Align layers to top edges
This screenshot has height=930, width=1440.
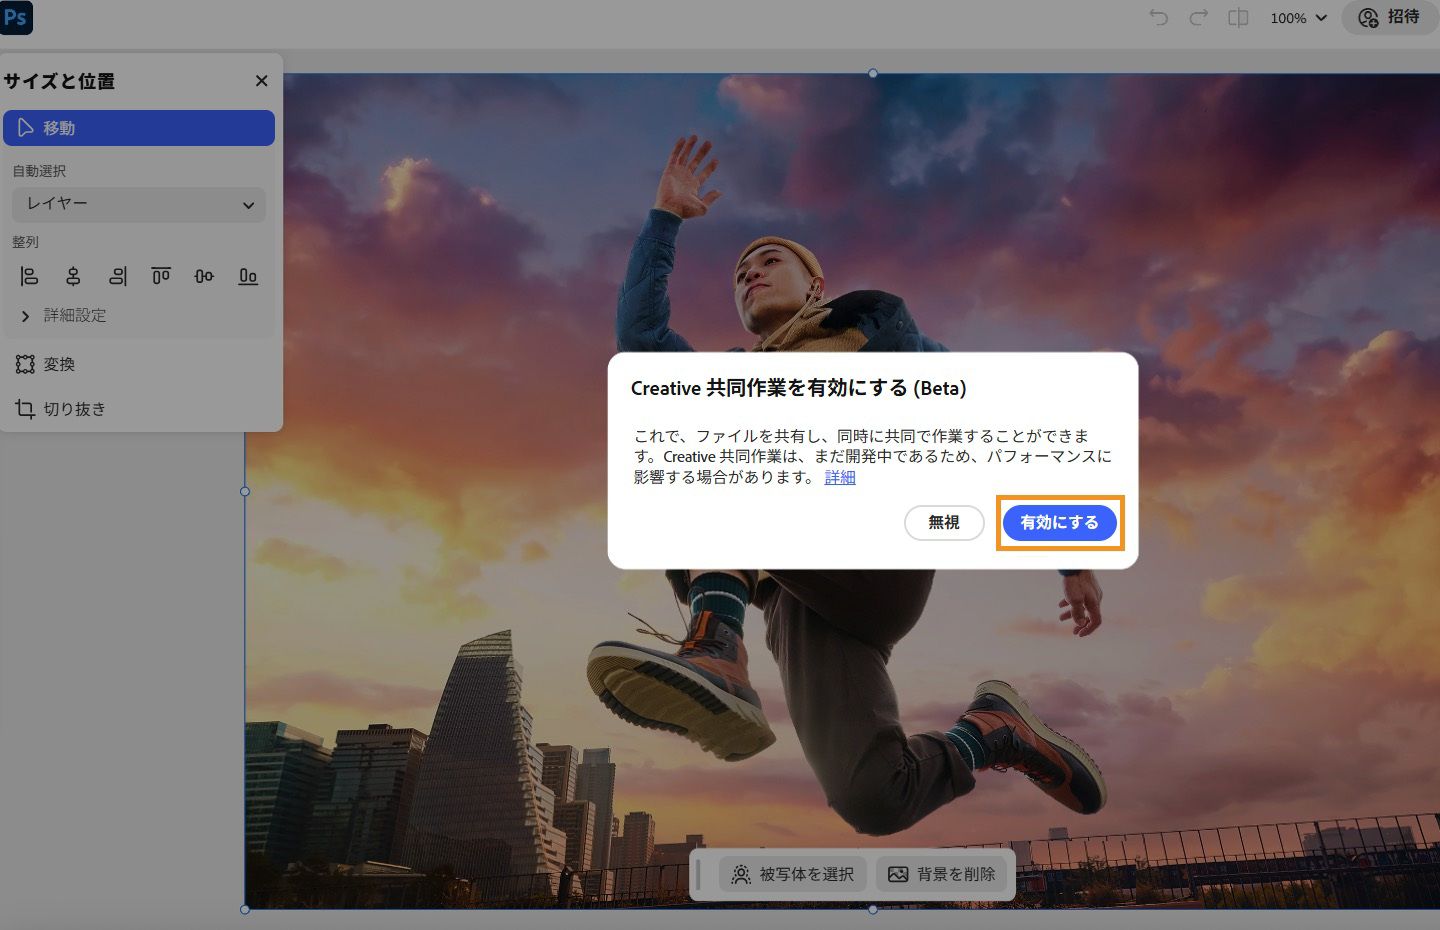(x=160, y=276)
